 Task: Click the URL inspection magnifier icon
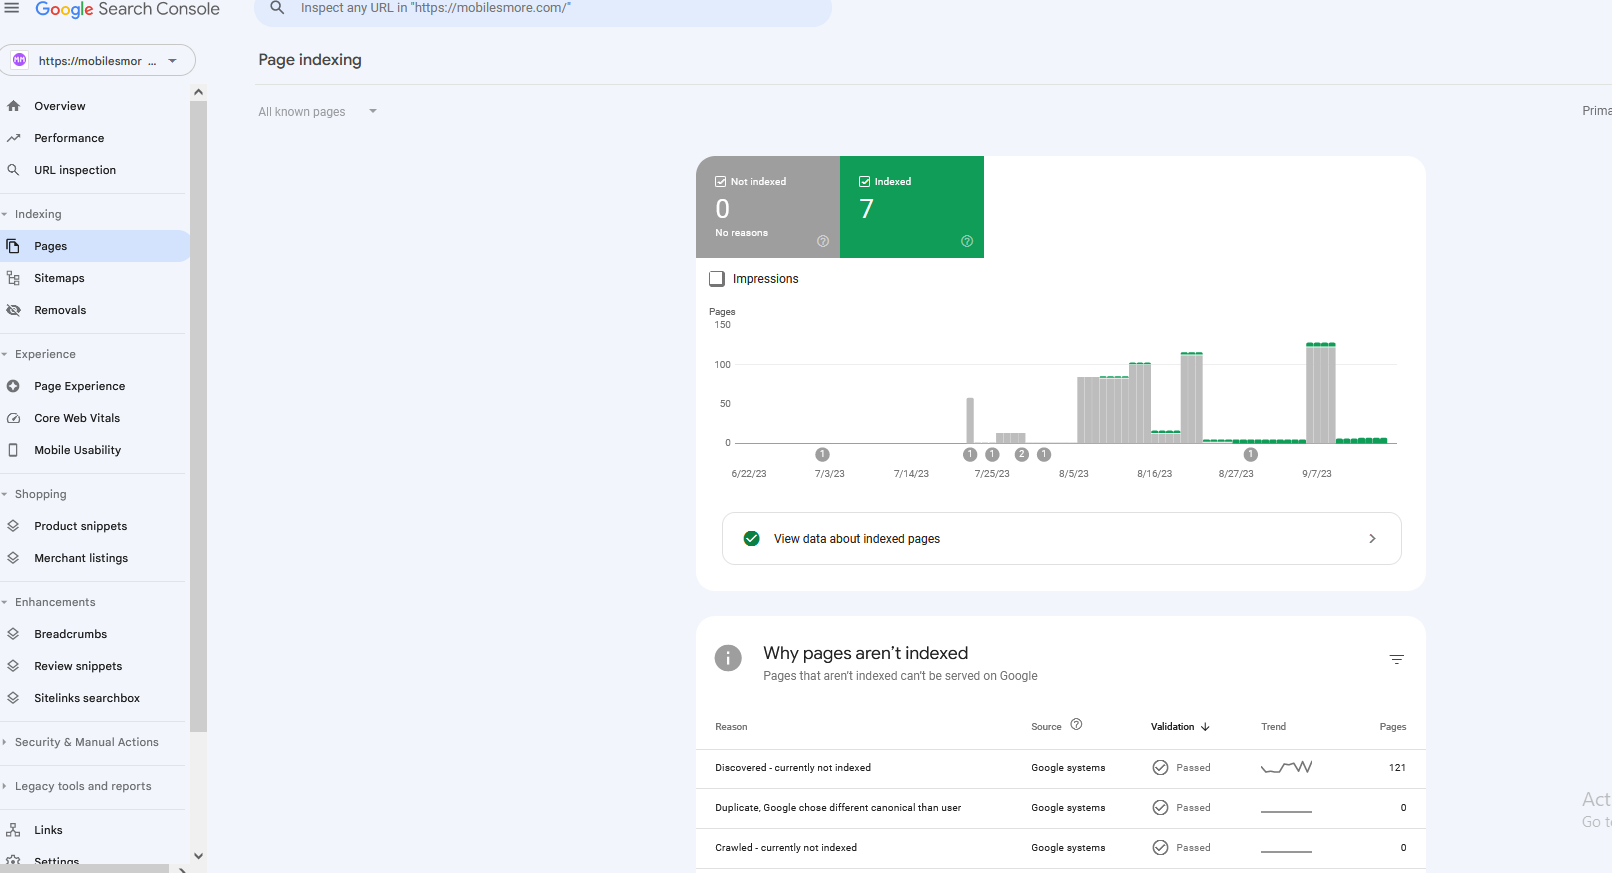pyautogui.click(x=13, y=170)
